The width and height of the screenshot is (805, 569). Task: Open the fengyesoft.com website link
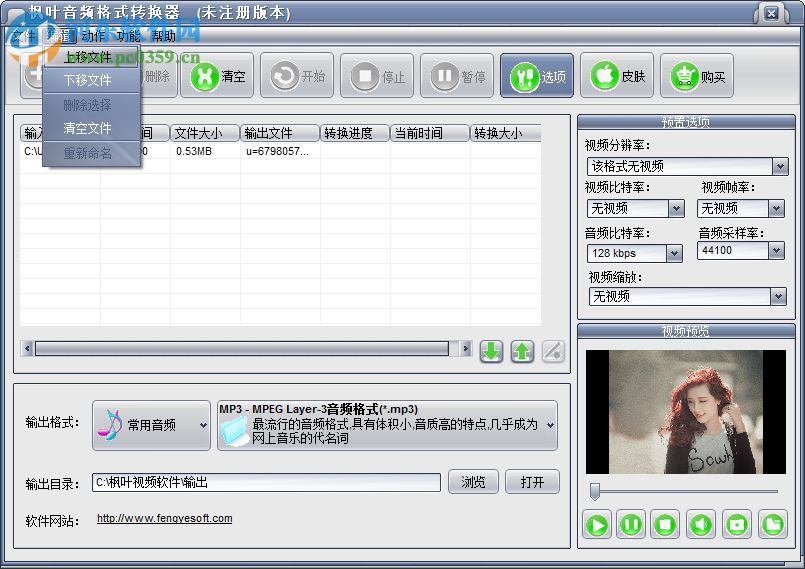(164, 518)
